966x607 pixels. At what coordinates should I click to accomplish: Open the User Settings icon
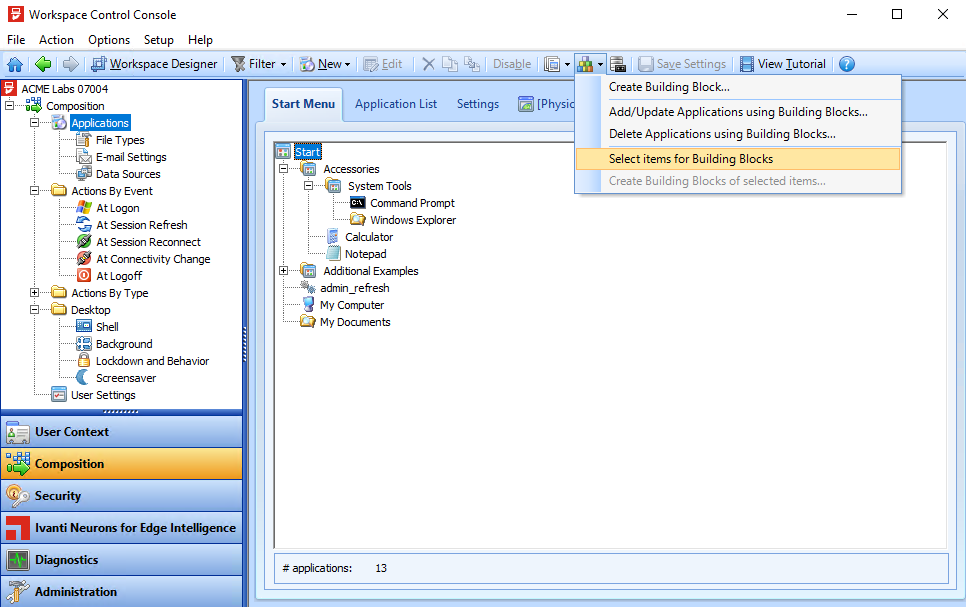click(x=59, y=395)
